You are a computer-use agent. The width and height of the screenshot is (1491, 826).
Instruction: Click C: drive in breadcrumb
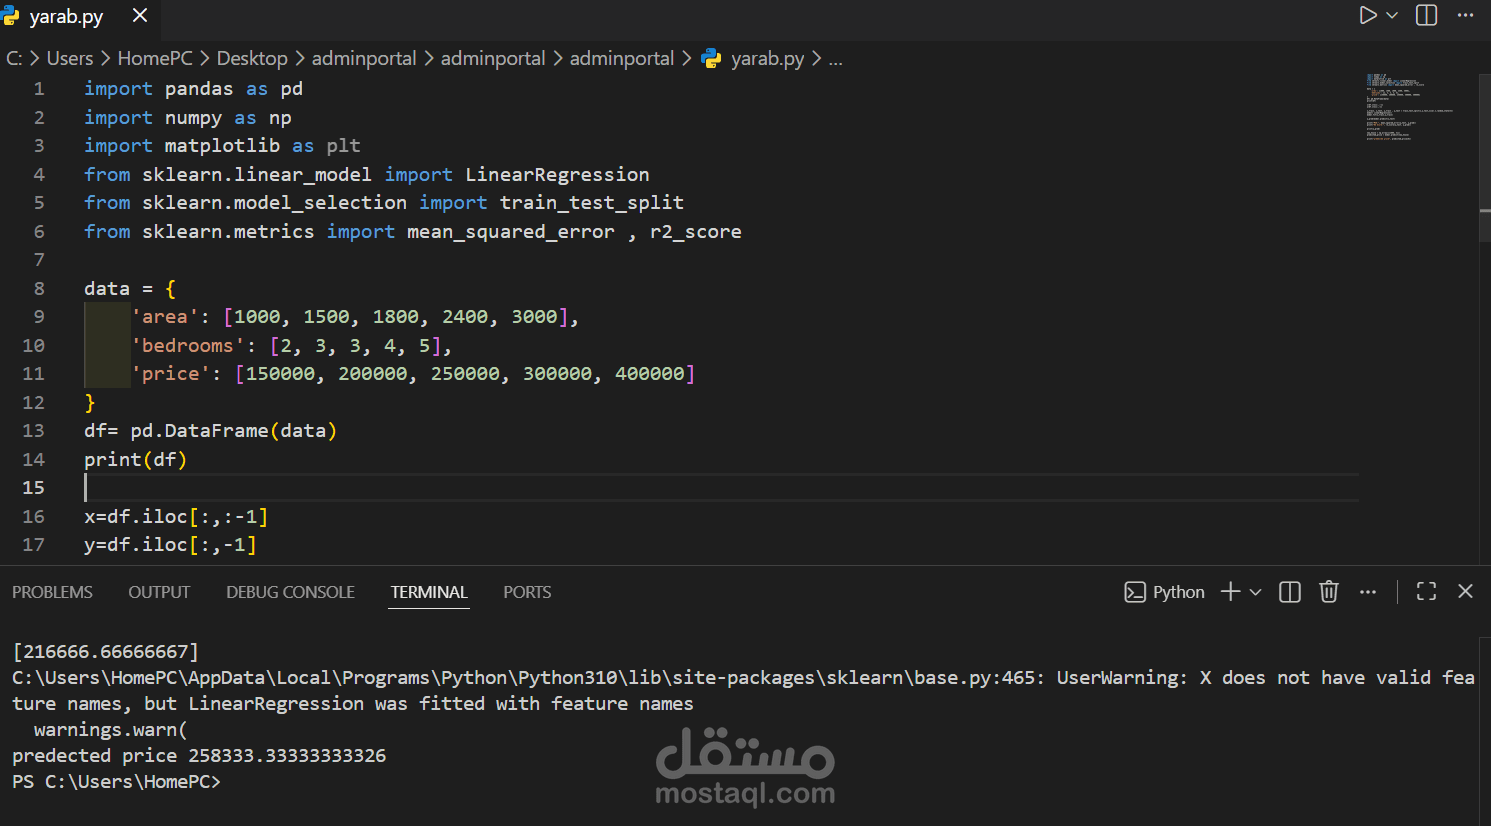click(x=14, y=58)
